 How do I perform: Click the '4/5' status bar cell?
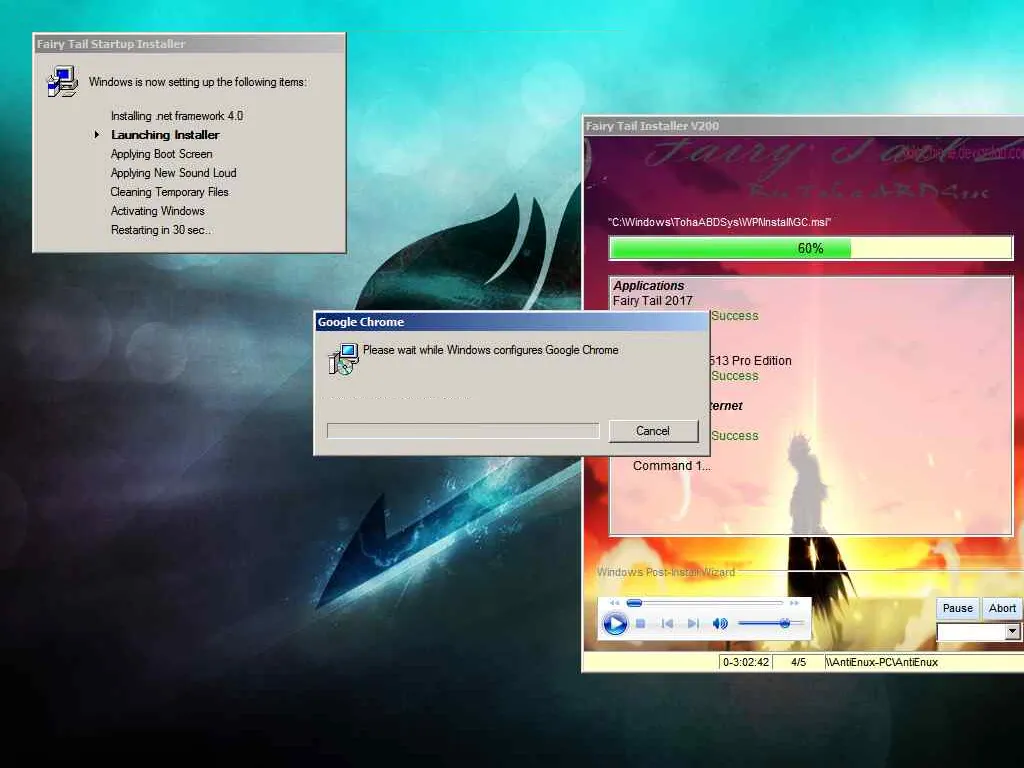pyautogui.click(x=798, y=662)
